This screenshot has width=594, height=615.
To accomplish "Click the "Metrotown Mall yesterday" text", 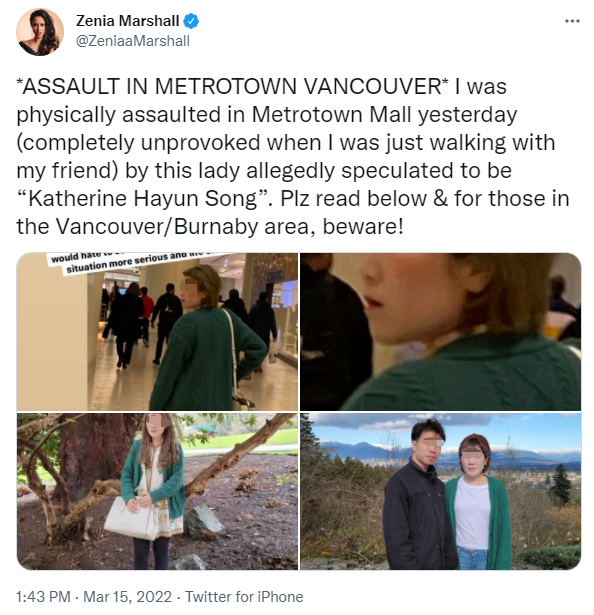I will (x=384, y=115).
